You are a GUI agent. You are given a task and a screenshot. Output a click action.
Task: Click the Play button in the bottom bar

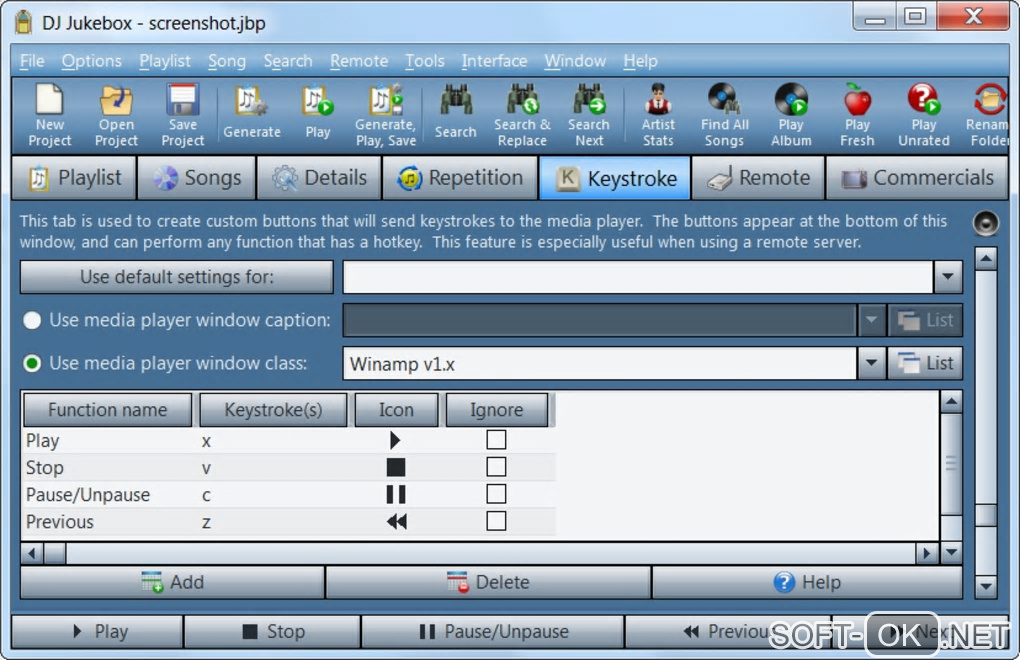pyautogui.click(x=98, y=631)
